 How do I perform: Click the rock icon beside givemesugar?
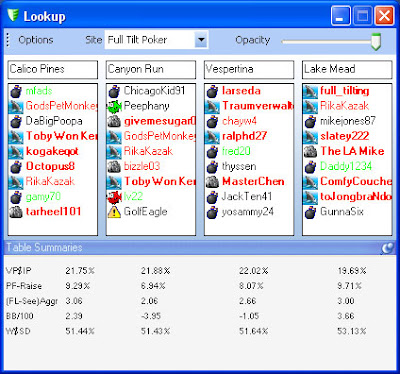(x=114, y=121)
